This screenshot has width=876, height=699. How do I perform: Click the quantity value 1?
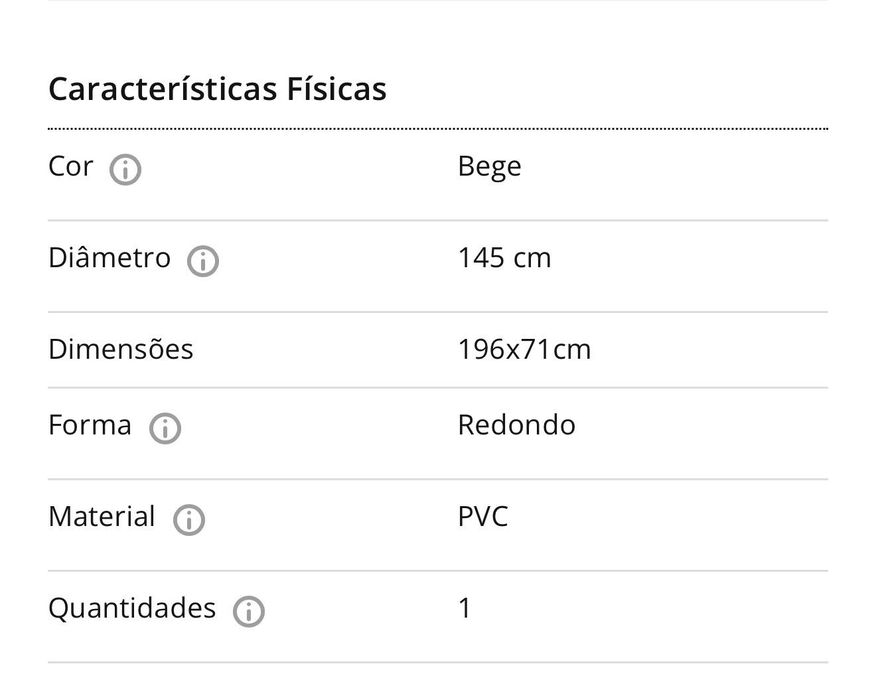(465, 608)
